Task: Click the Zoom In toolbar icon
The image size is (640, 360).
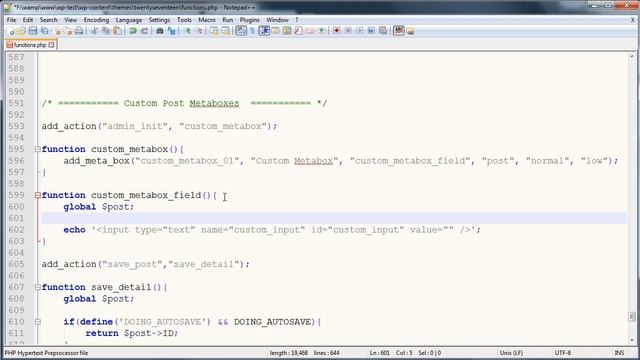Action: click(187, 31)
